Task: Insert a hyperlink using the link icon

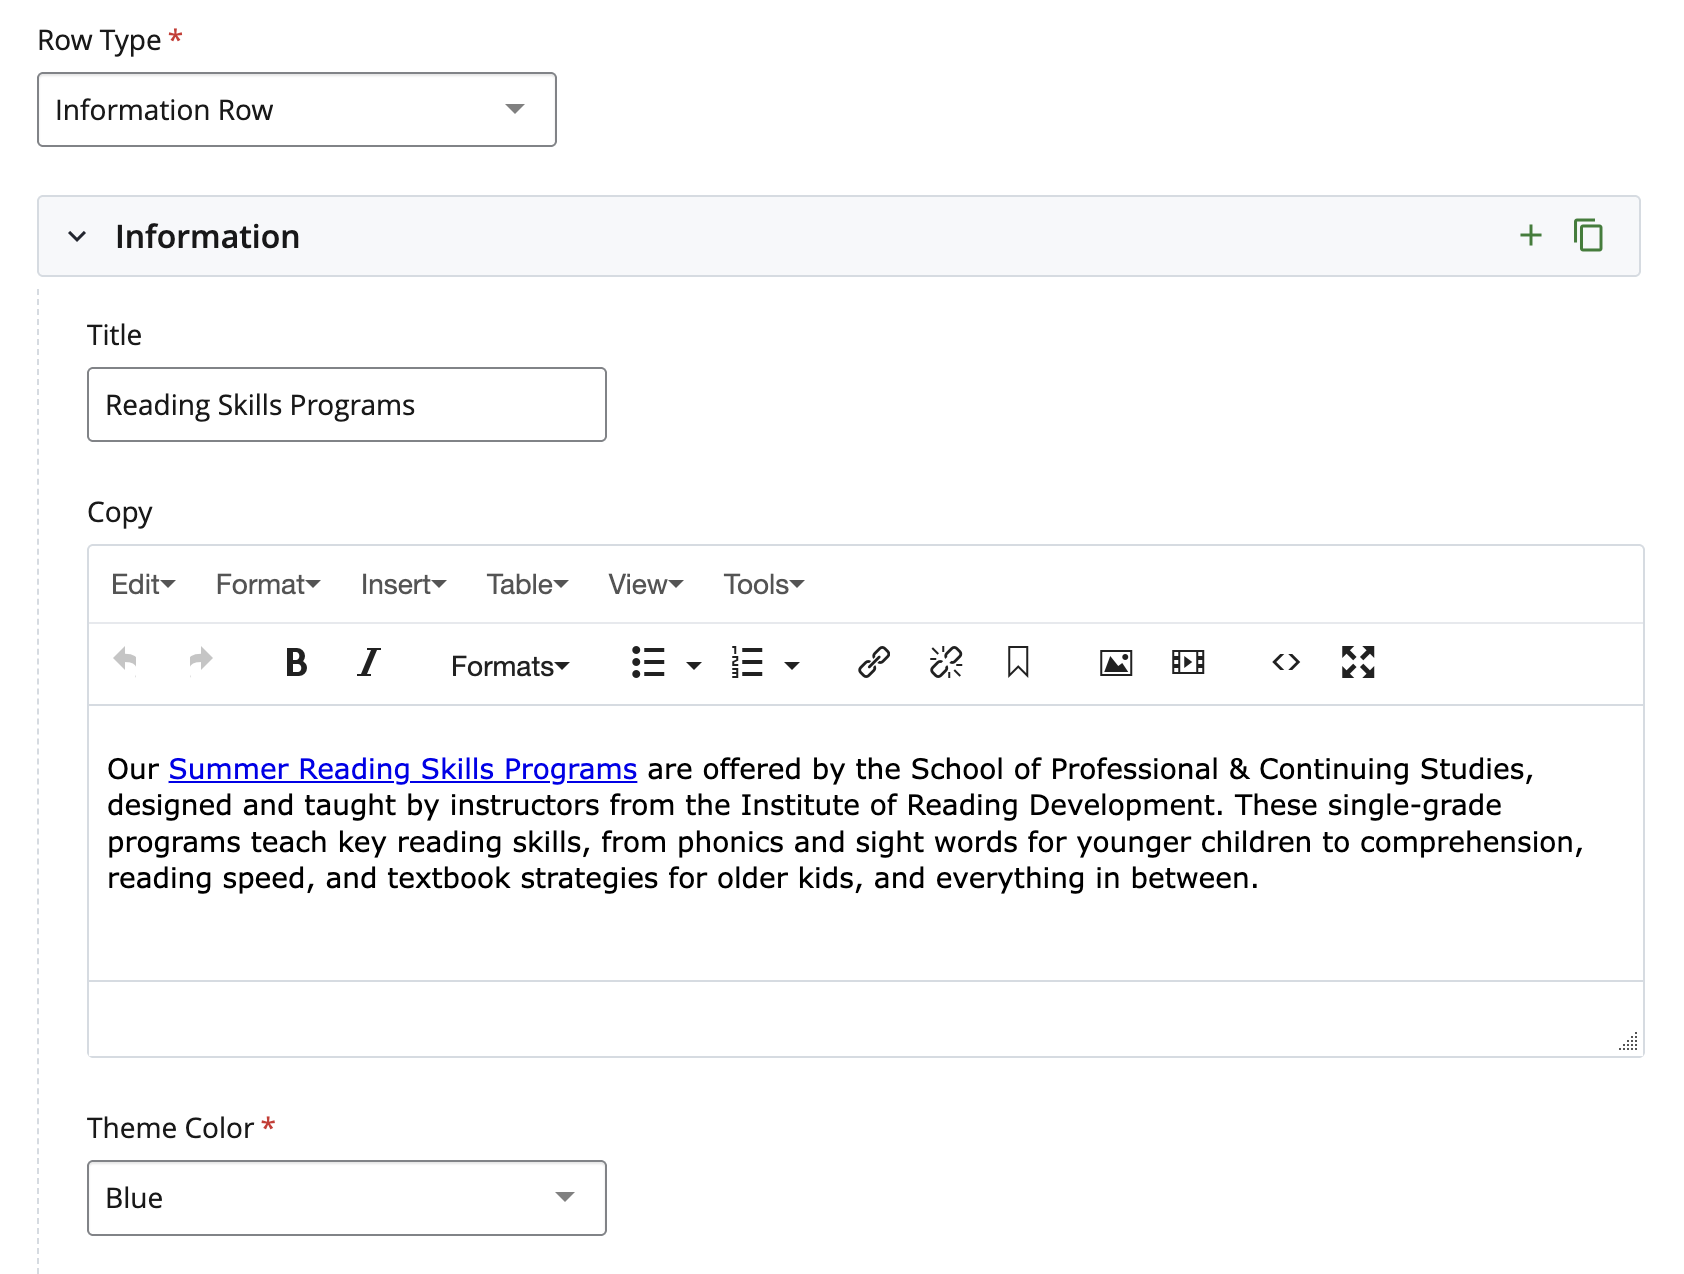Action: (873, 661)
